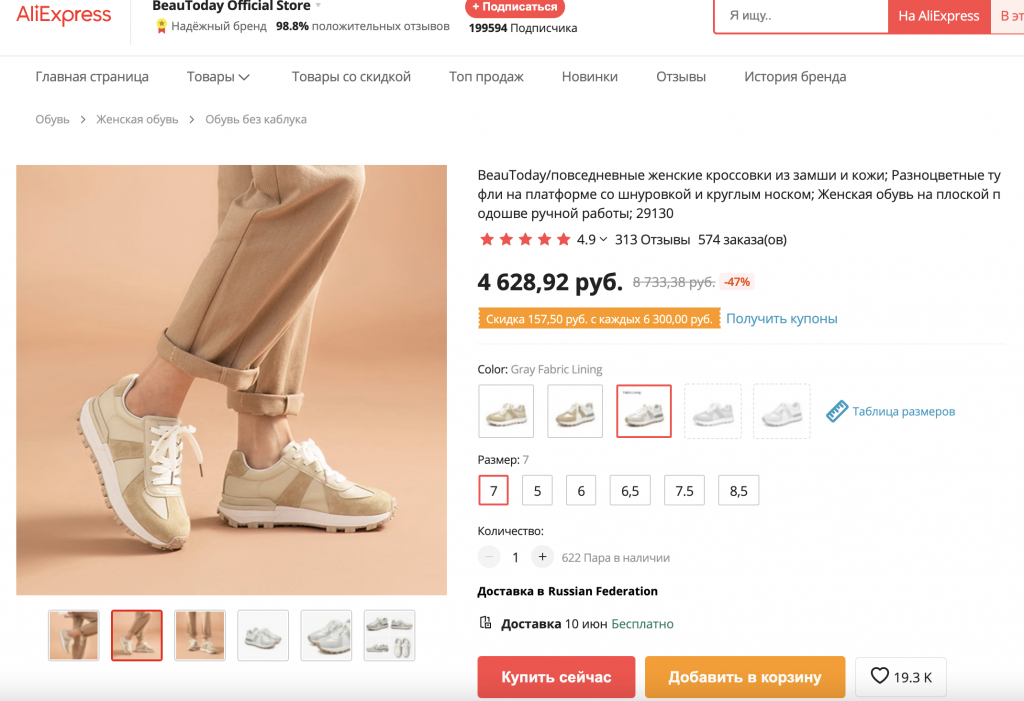The width and height of the screenshot is (1024, 701).
Task: Select size 5 option
Action: click(537, 491)
